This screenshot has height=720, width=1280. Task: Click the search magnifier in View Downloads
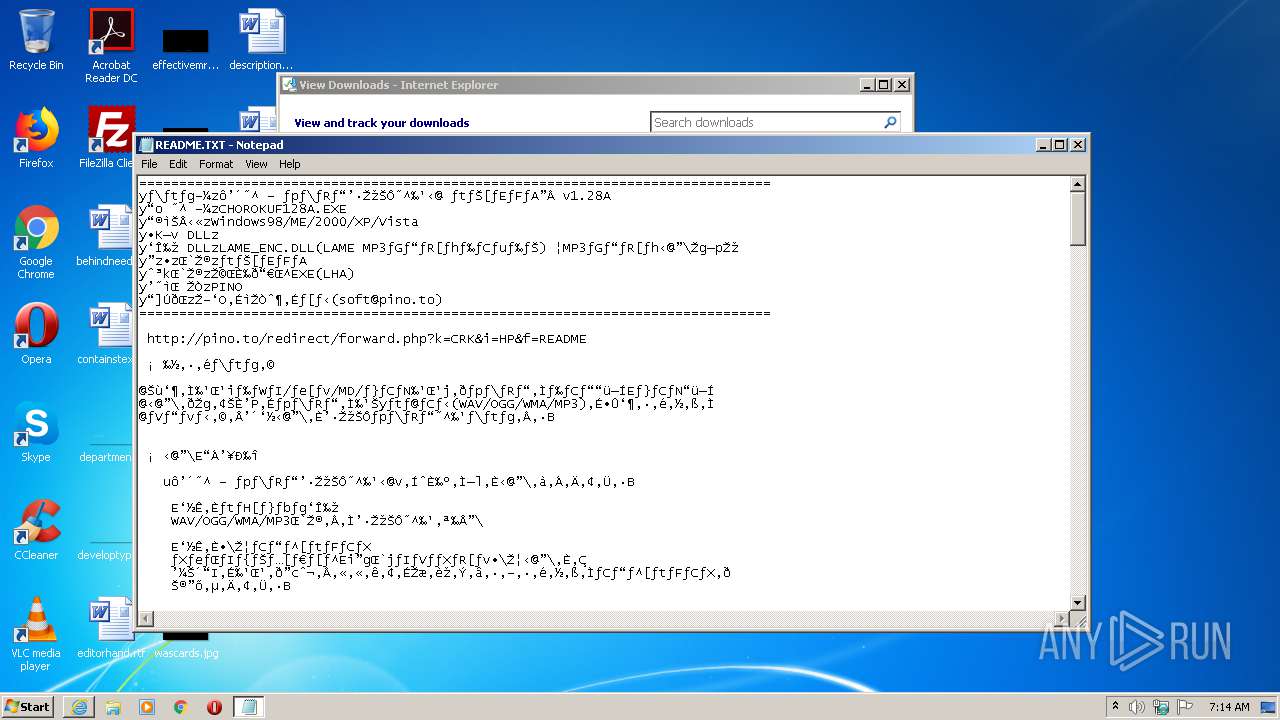click(890, 122)
